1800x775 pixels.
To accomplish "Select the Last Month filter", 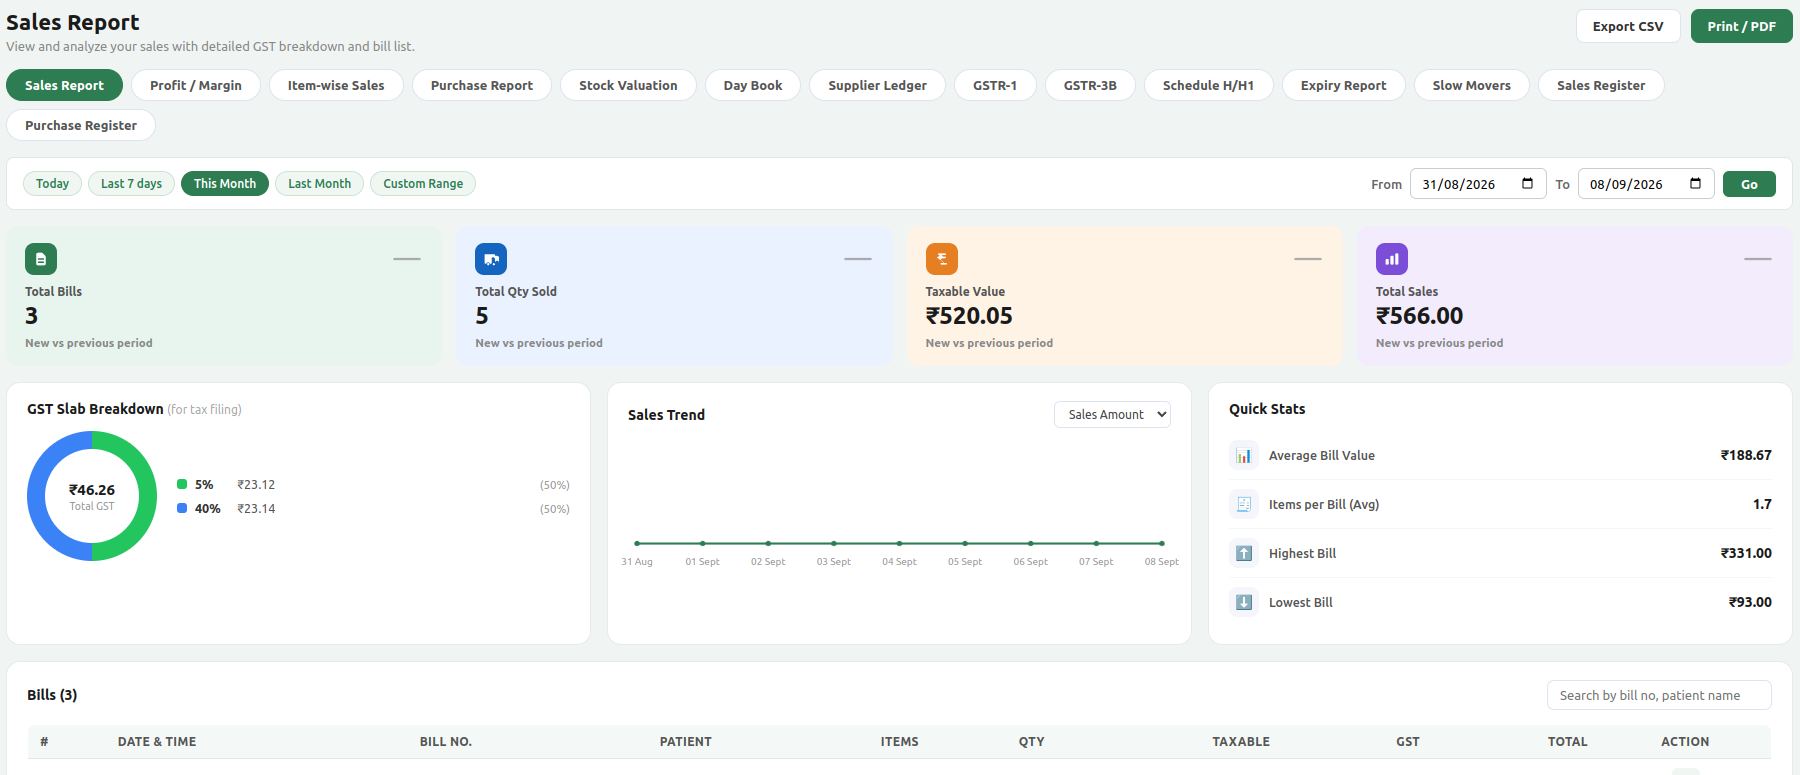I will tap(320, 184).
